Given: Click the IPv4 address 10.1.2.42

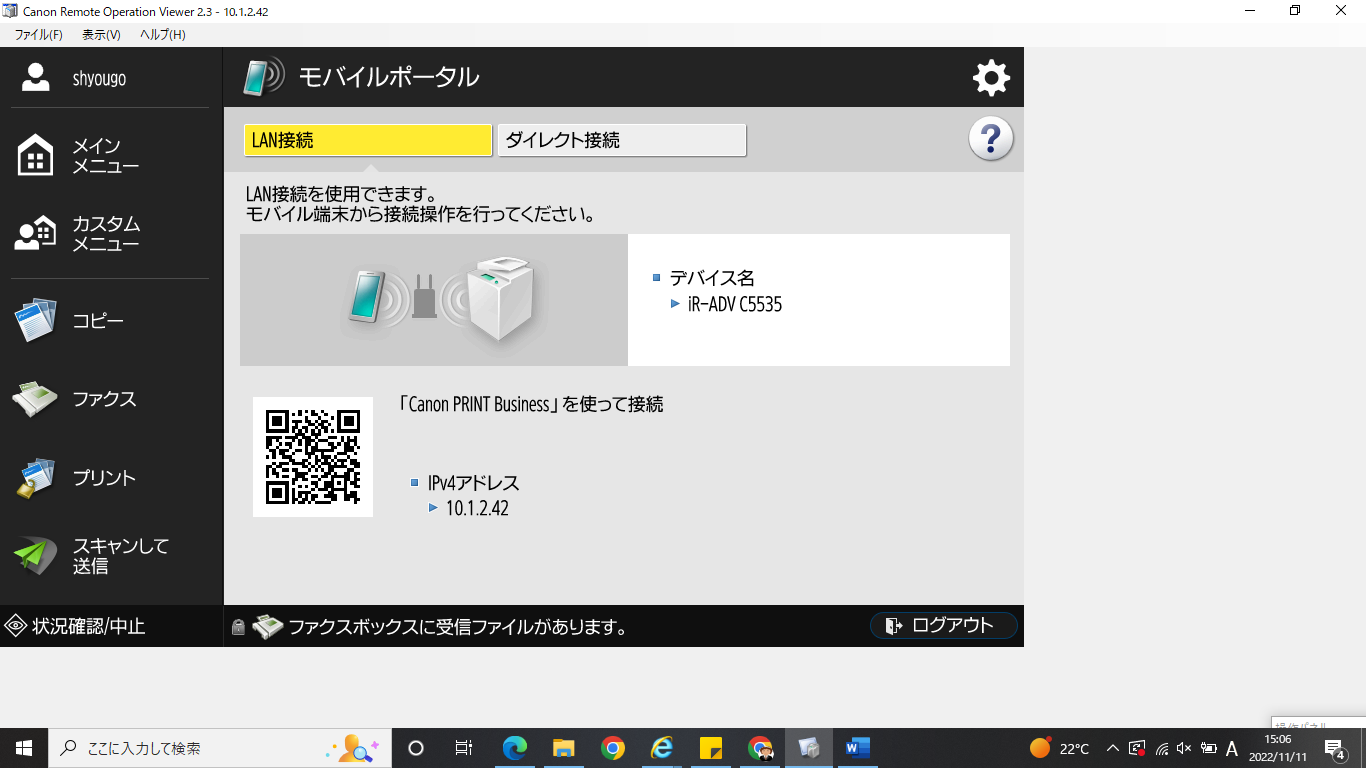Looking at the screenshot, I should pos(477,508).
